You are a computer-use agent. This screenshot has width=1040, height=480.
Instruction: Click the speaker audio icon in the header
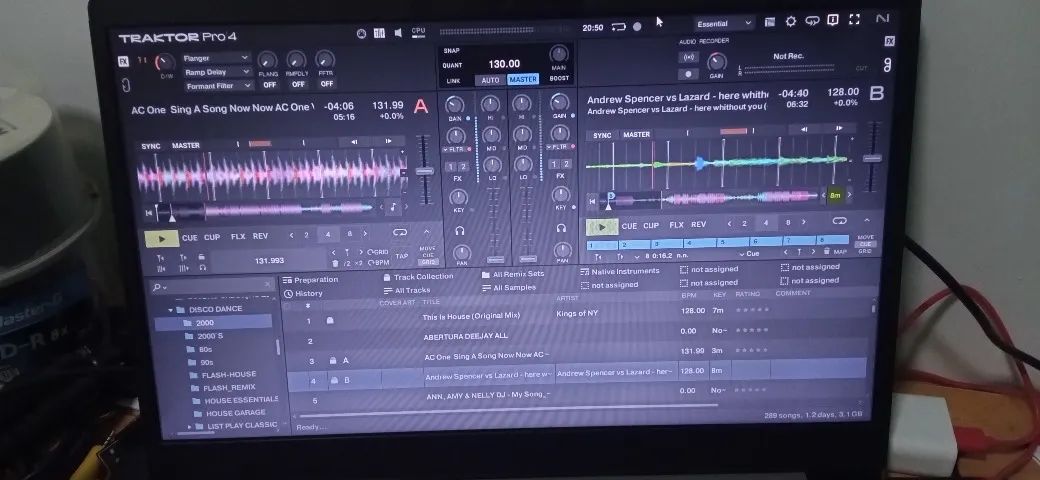tap(398, 32)
